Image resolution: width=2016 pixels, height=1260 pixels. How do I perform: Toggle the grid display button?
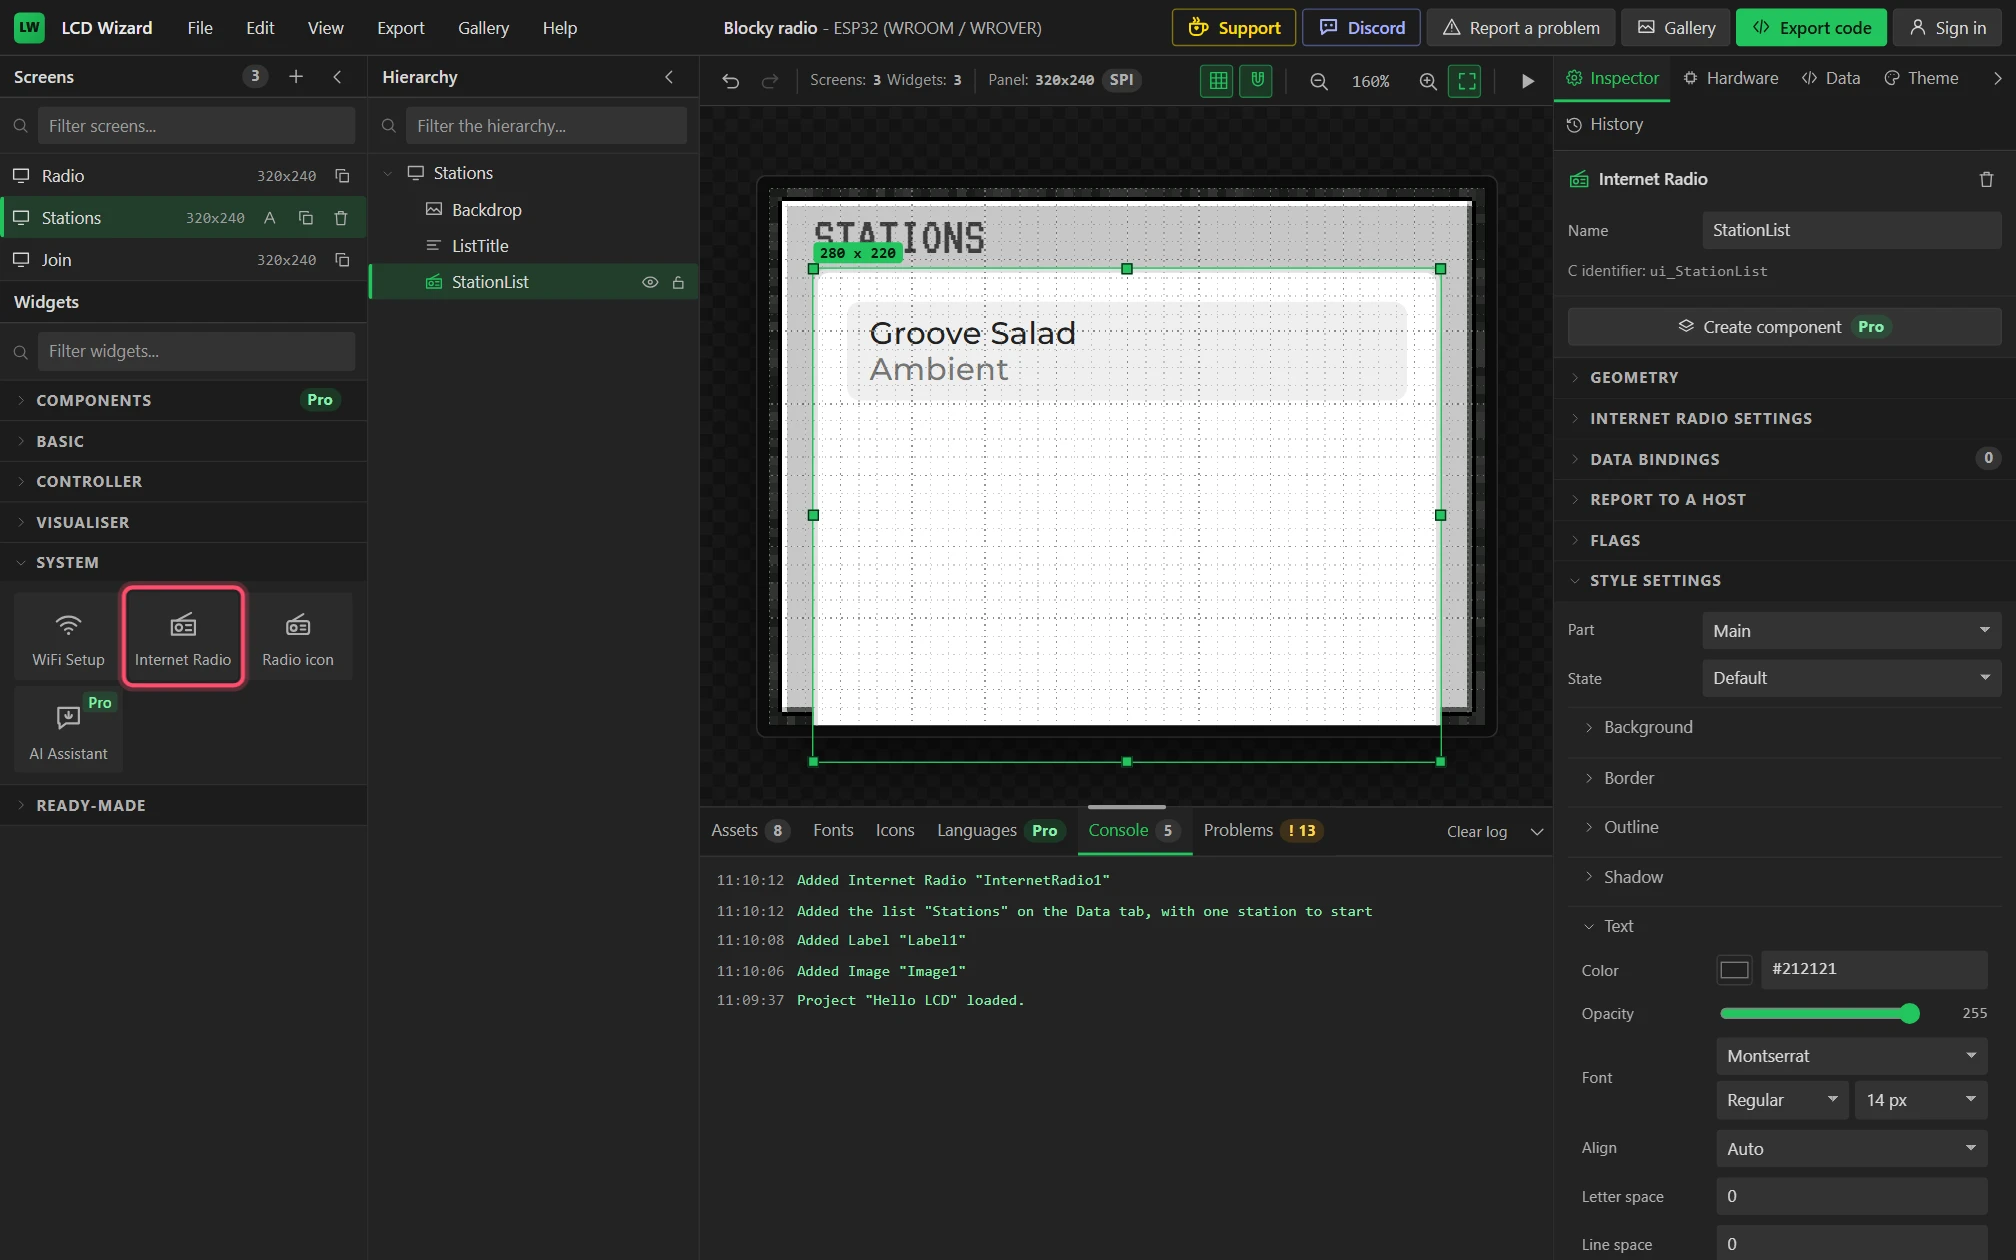coord(1218,81)
